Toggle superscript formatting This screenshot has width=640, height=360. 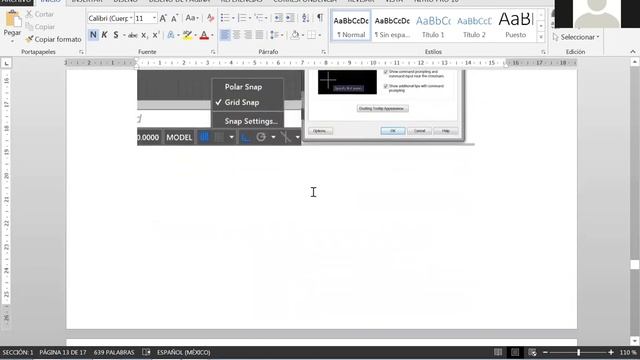pos(156,36)
